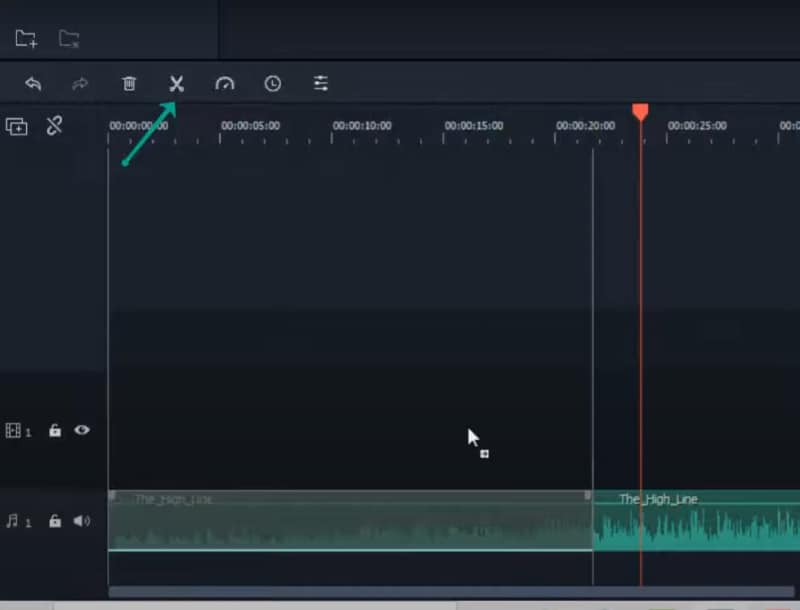Unlock or lock video track 1

[x=55, y=430]
